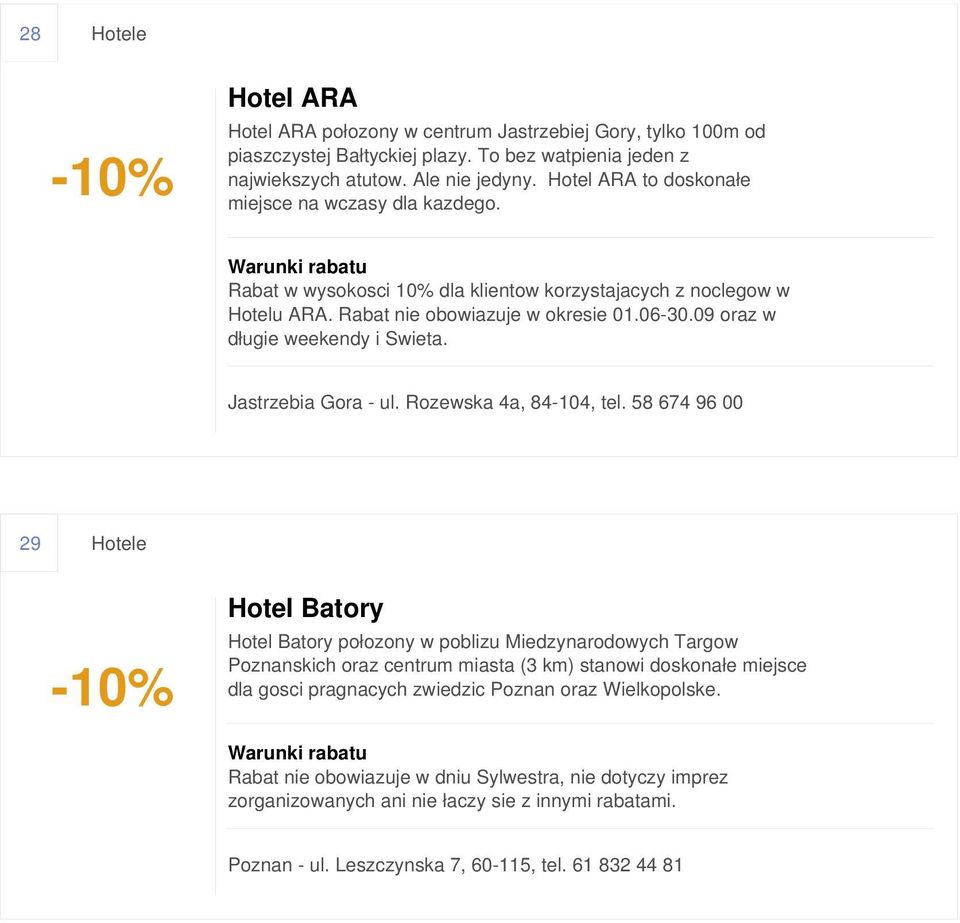Click the -10% discount for Hotel Batory

113,687
